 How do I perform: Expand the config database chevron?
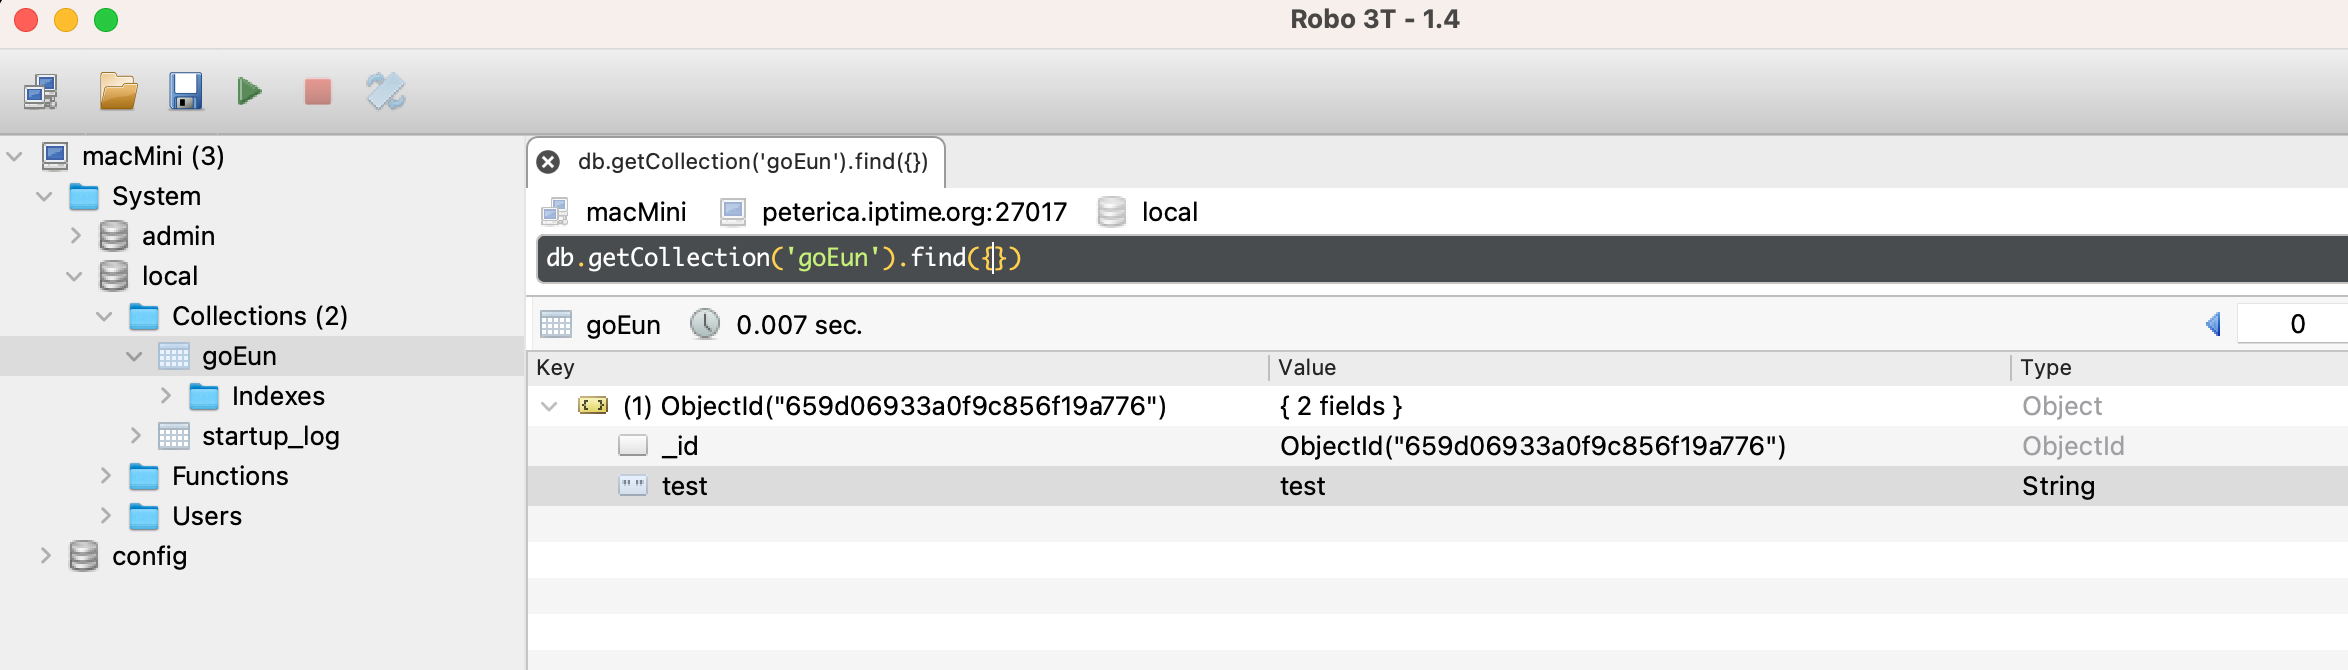[x=46, y=556]
